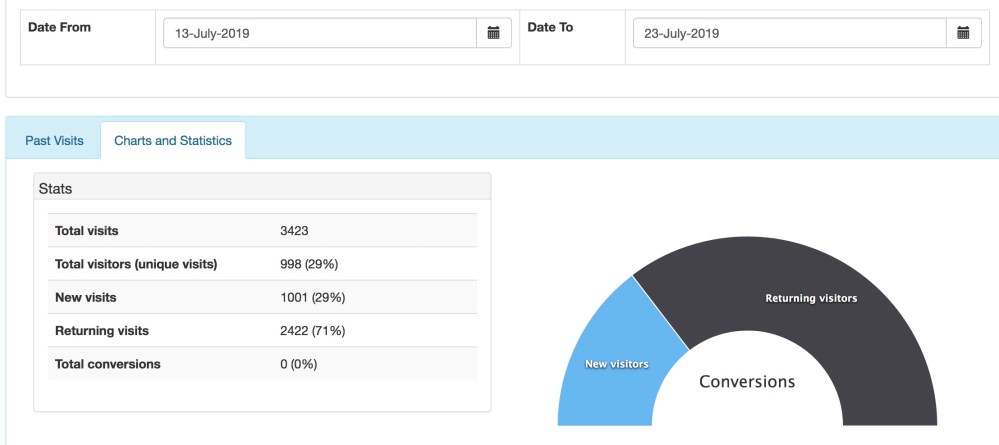Select the value 3423
The width and height of the screenshot is (999, 445).
point(294,231)
